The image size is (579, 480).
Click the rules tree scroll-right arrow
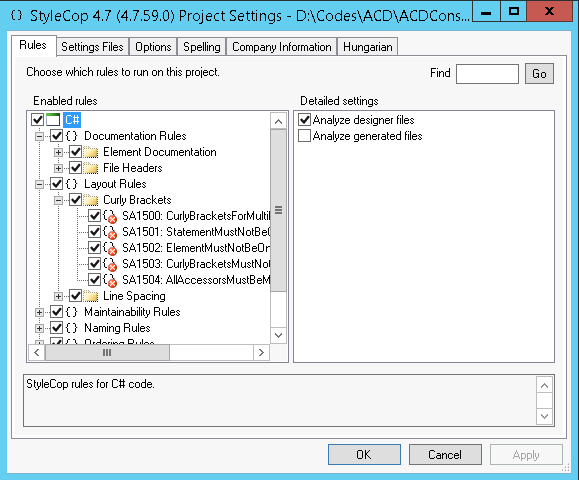point(261,353)
